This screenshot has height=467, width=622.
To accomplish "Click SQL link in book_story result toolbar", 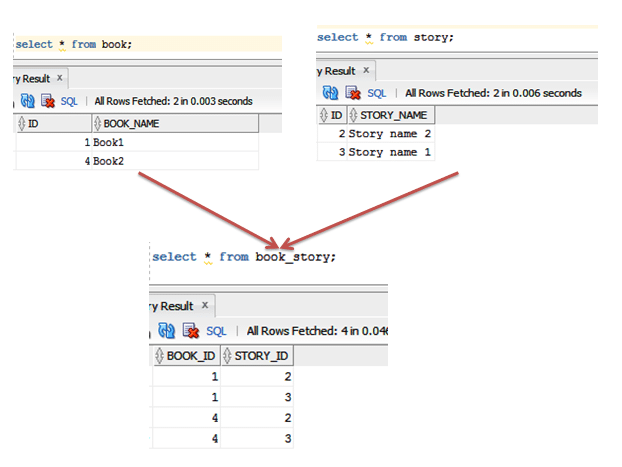I will 217,331.
